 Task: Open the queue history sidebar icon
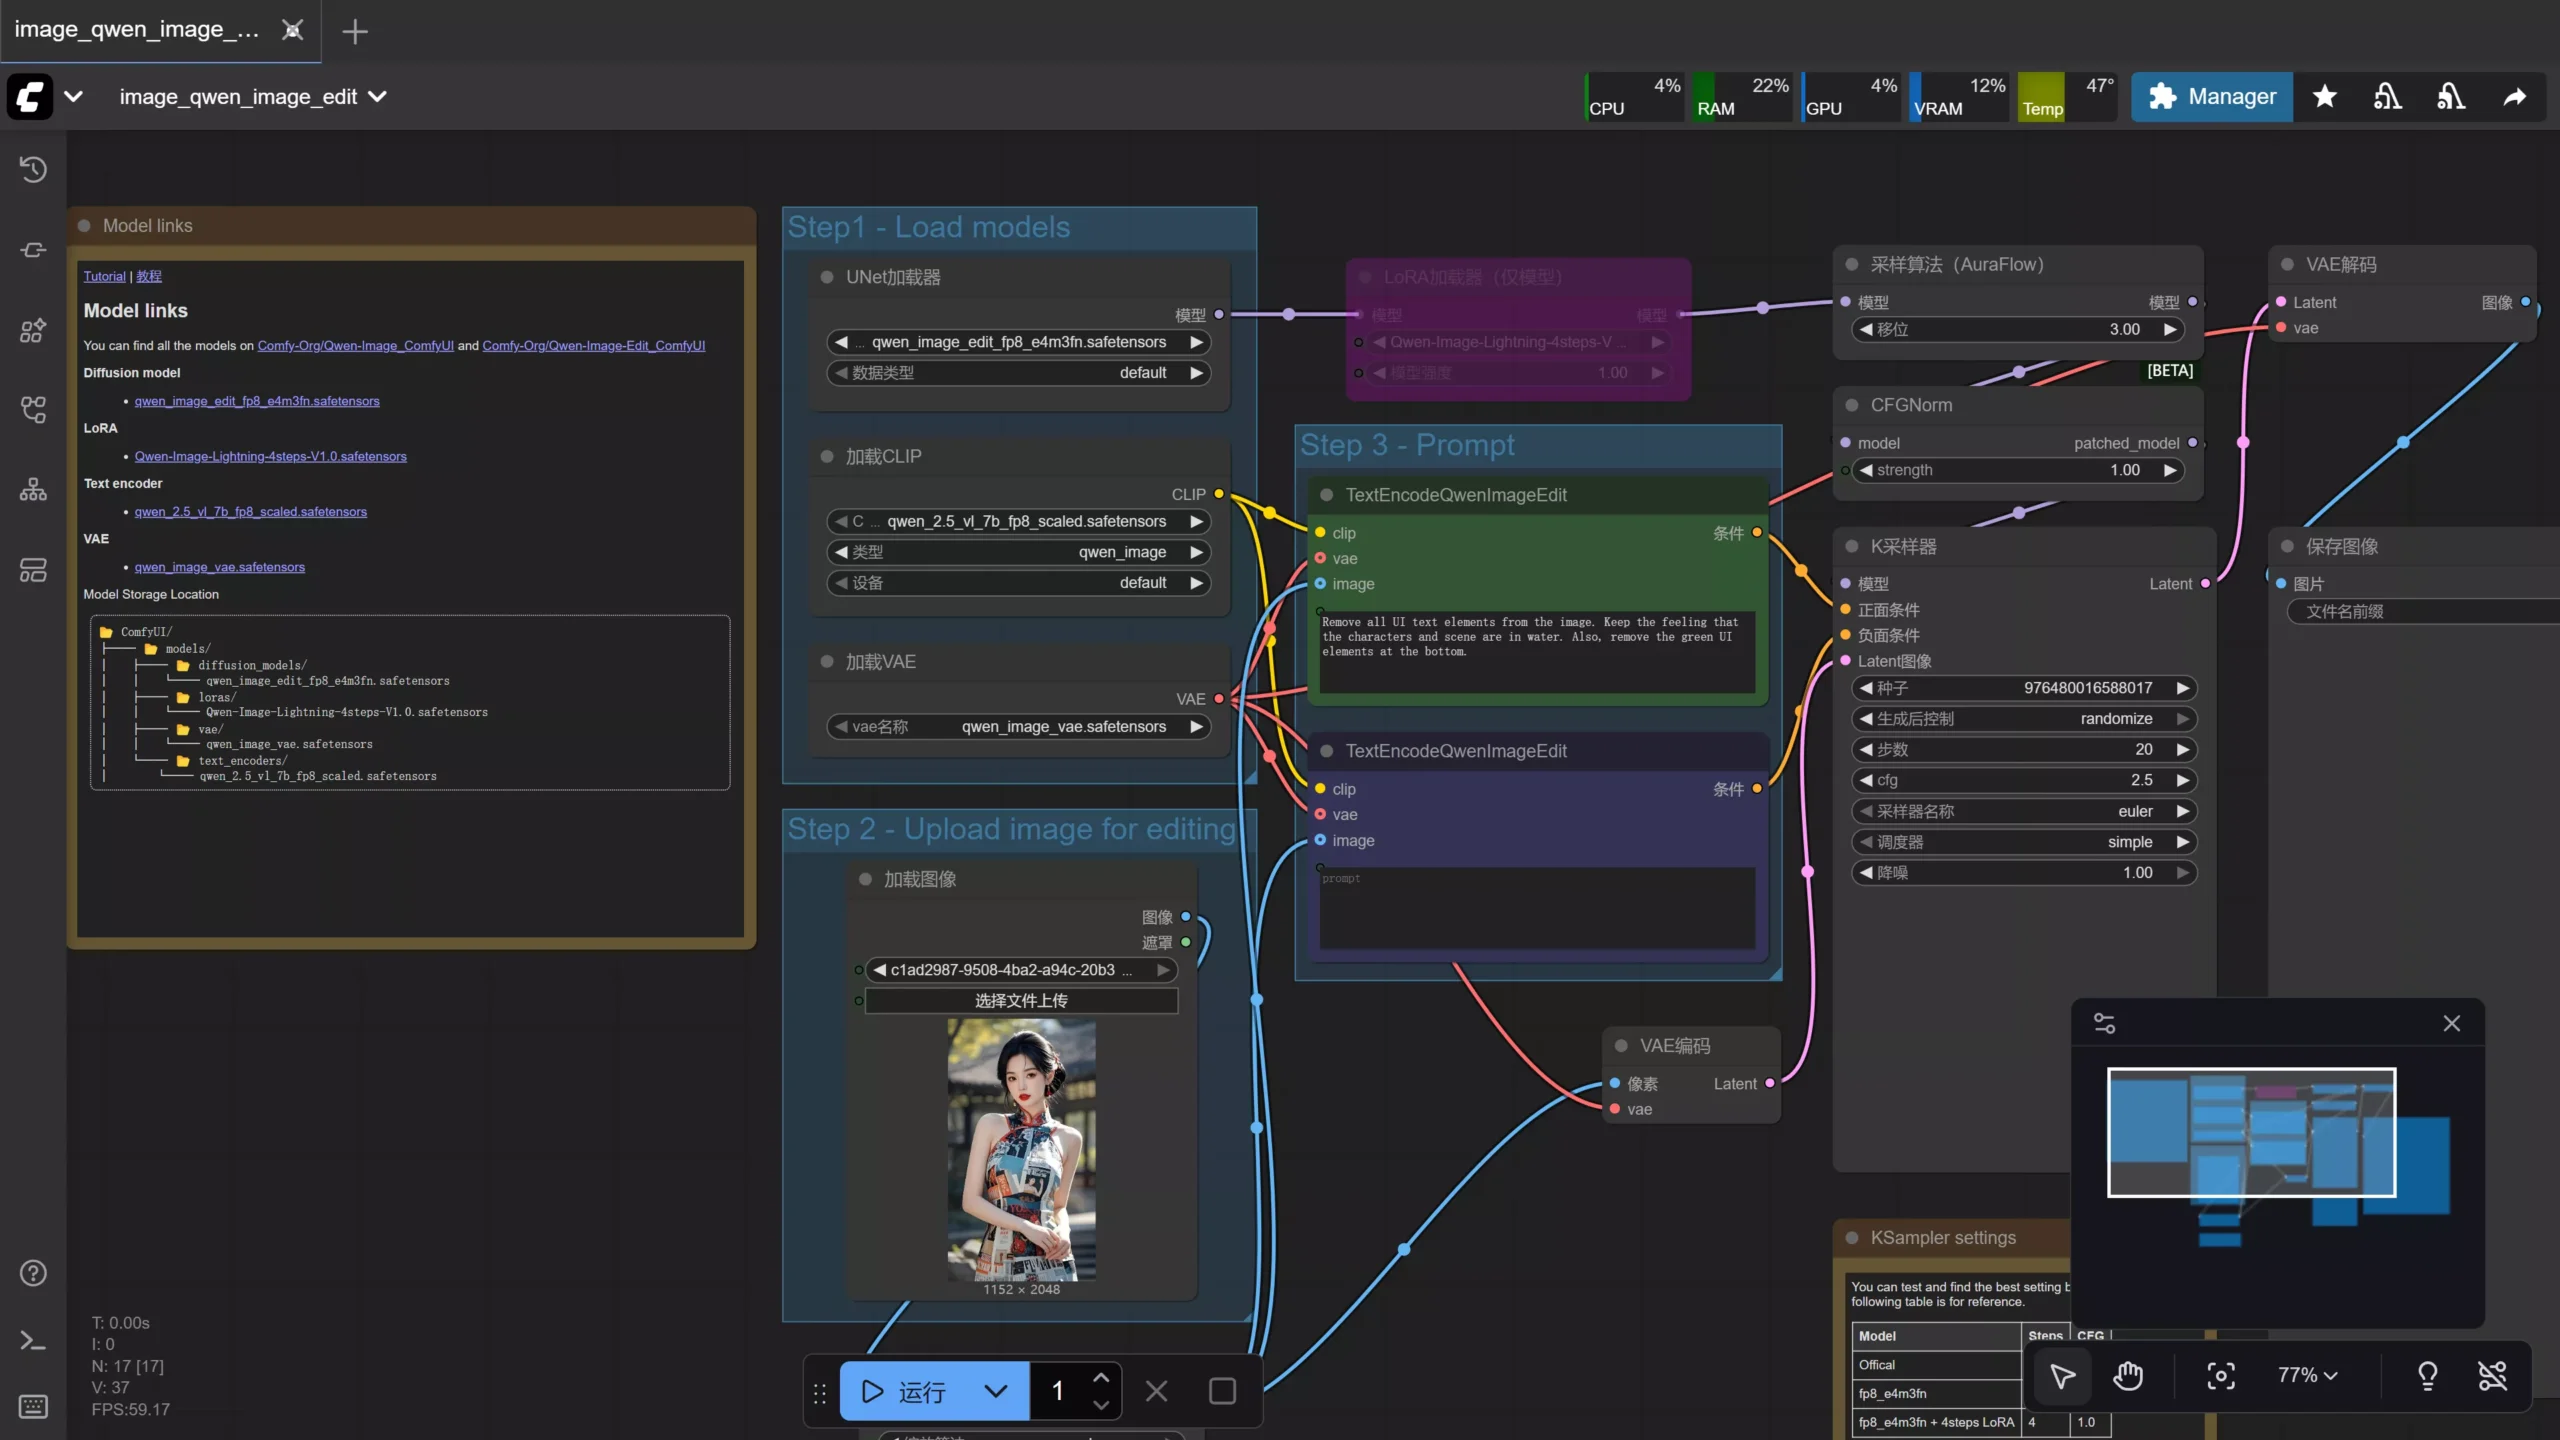[33, 169]
